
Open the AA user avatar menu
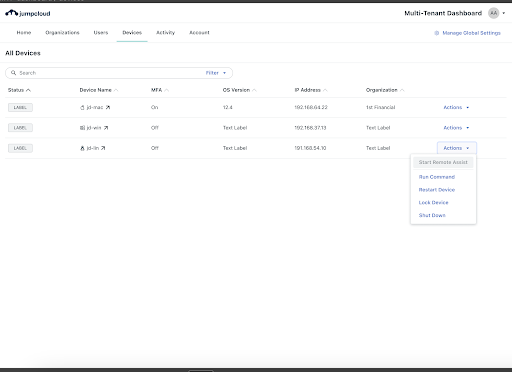click(x=493, y=13)
